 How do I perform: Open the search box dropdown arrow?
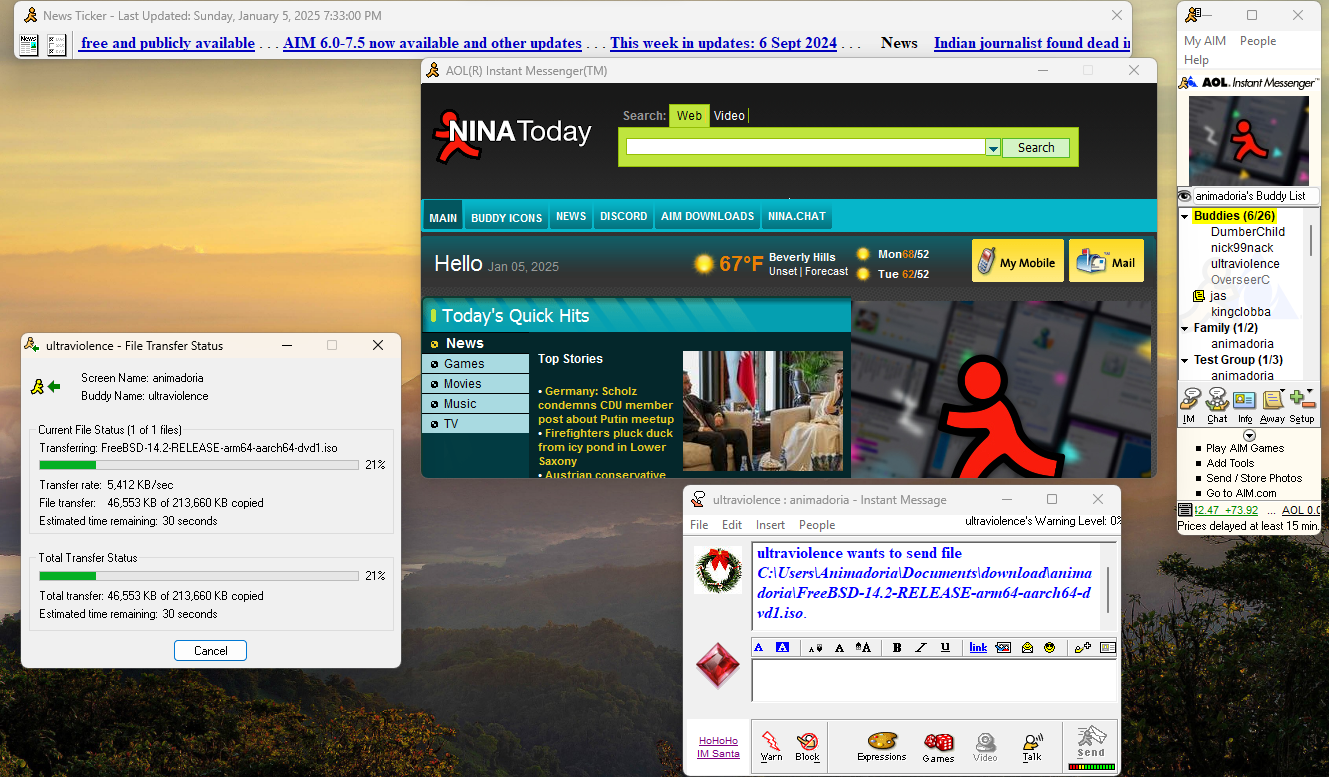click(x=993, y=148)
